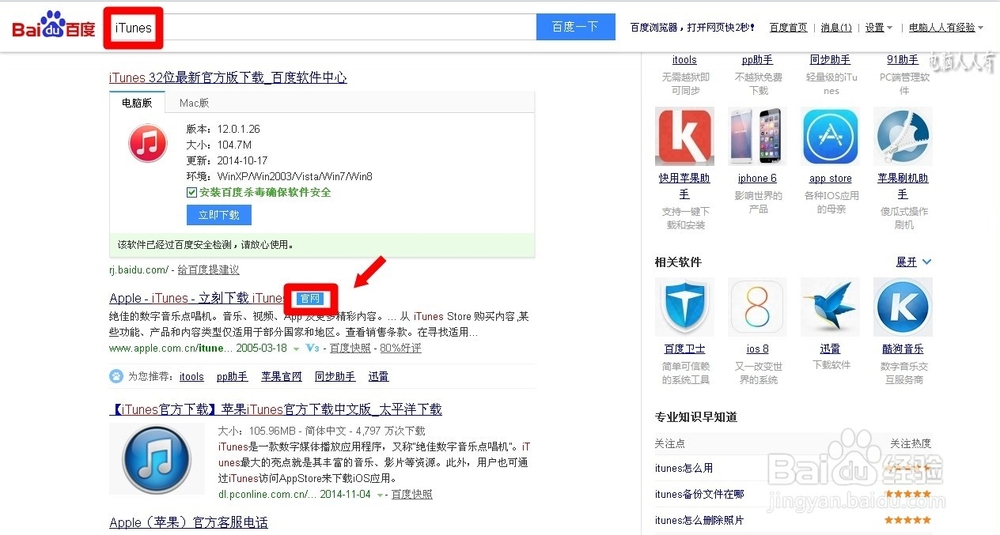Open the Apple - iTunes 立刻下载 result link
Image resolution: width=1000 pixels, height=535 pixels.
tap(197, 298)
